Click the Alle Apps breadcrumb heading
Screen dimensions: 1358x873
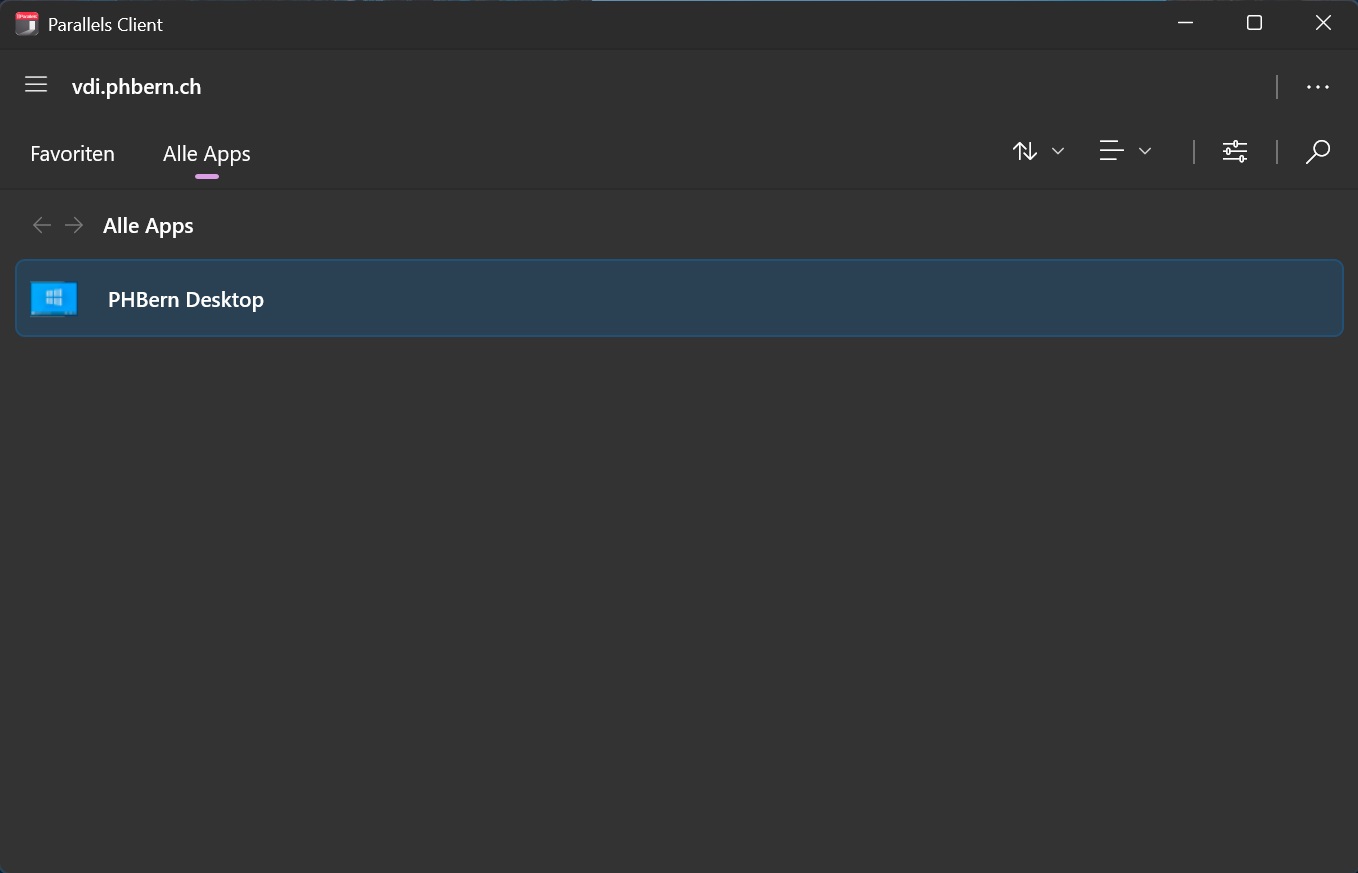(x=148, y=225)
